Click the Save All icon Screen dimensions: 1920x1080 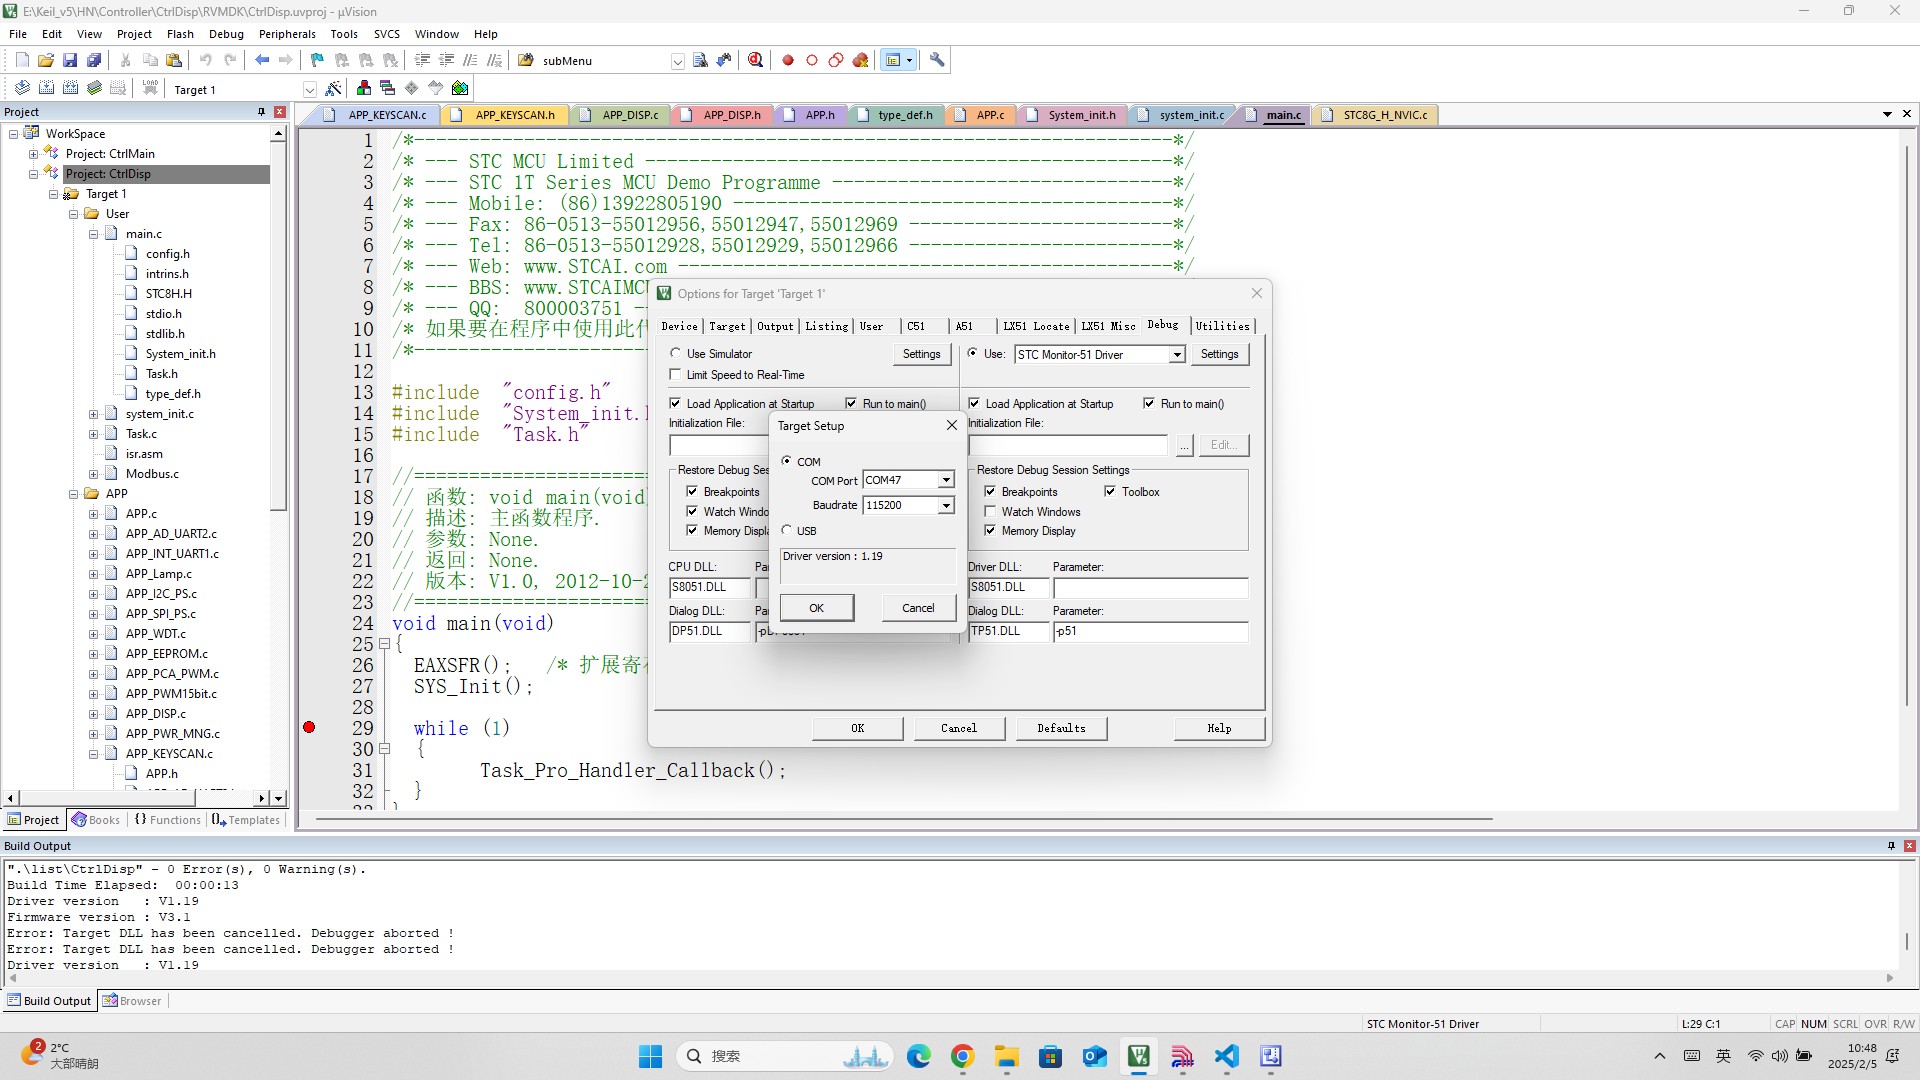[x=94, y=60]
